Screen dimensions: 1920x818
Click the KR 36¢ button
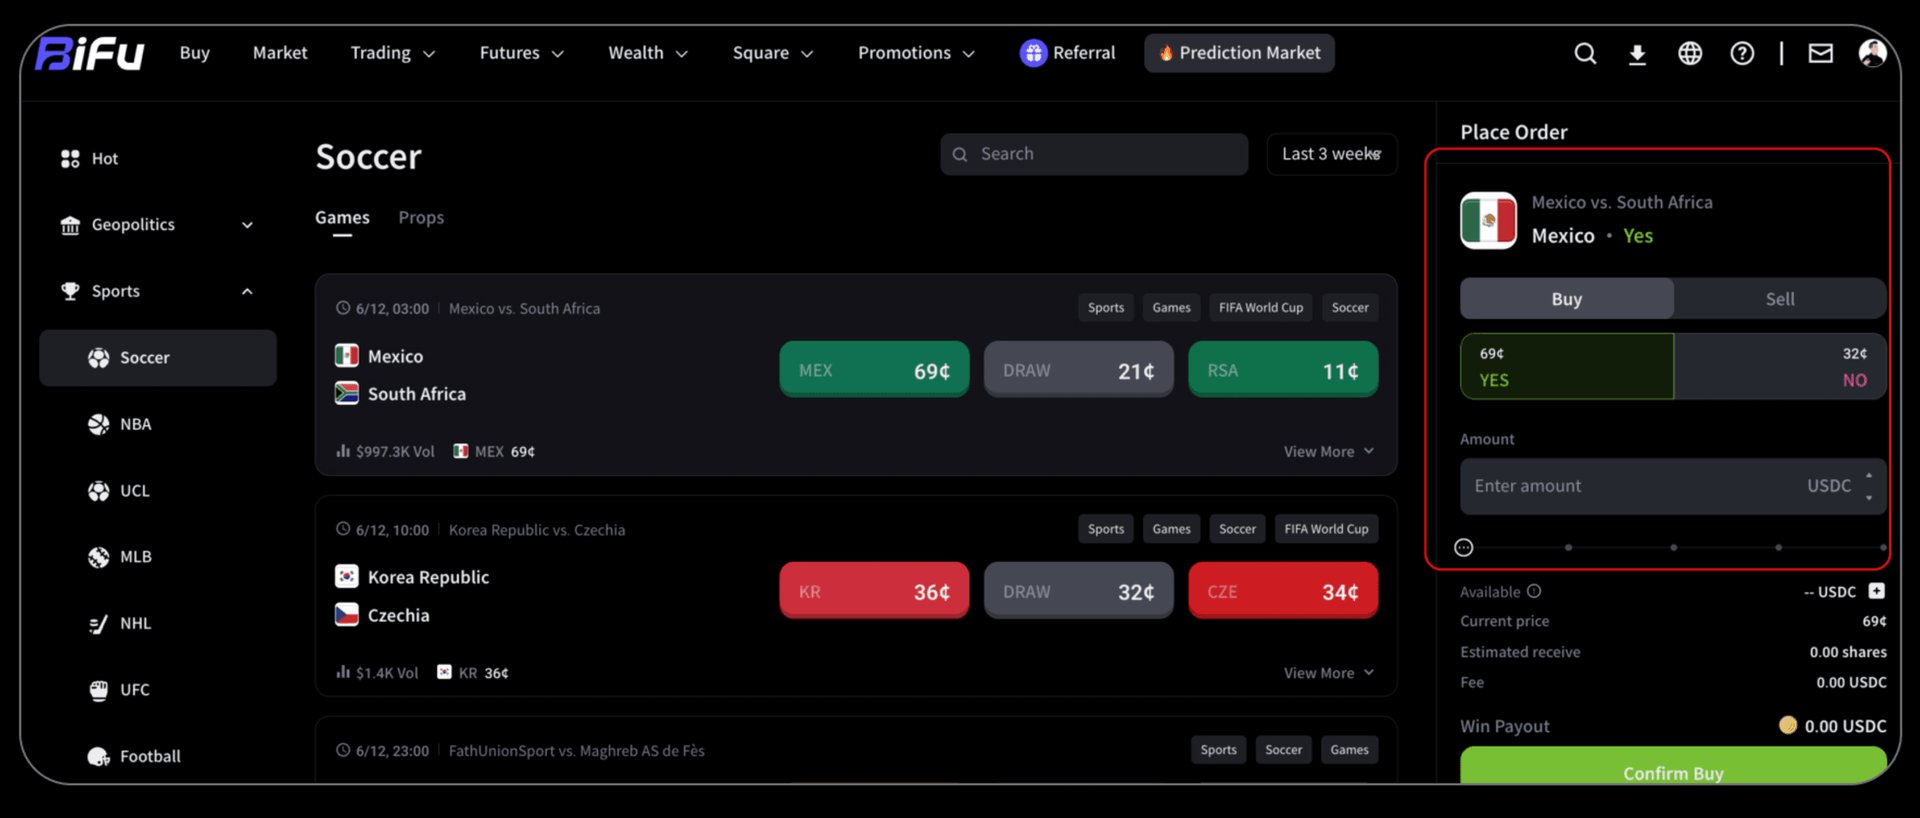tap(874, 591)
